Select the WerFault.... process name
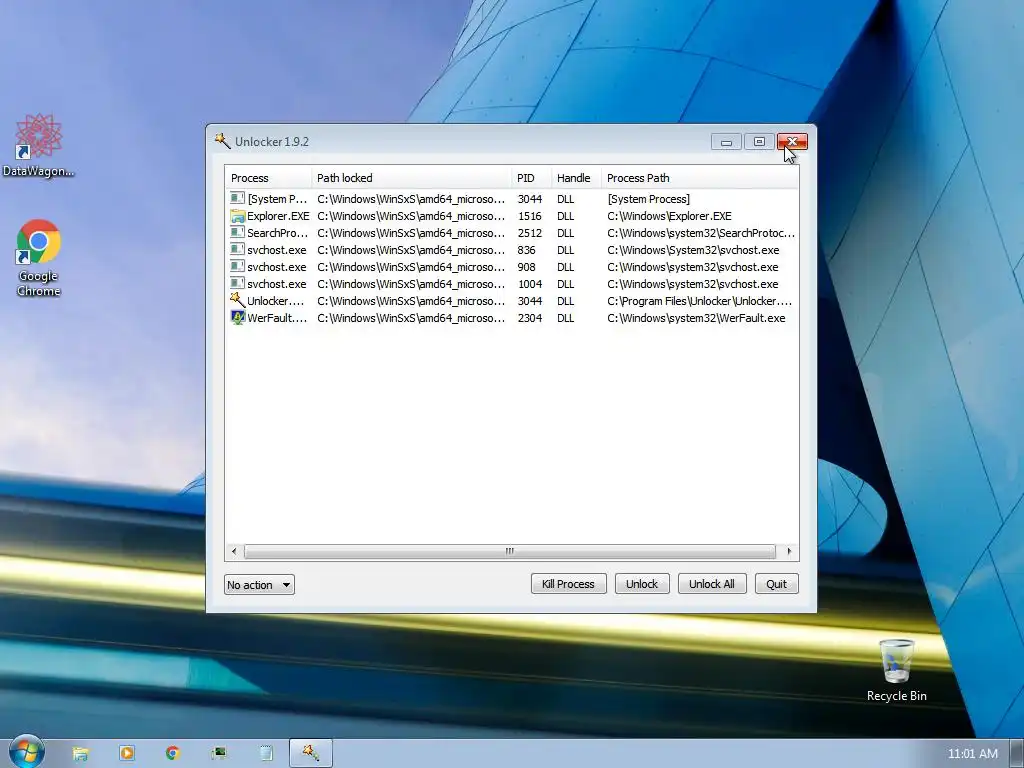 [277, 318]
